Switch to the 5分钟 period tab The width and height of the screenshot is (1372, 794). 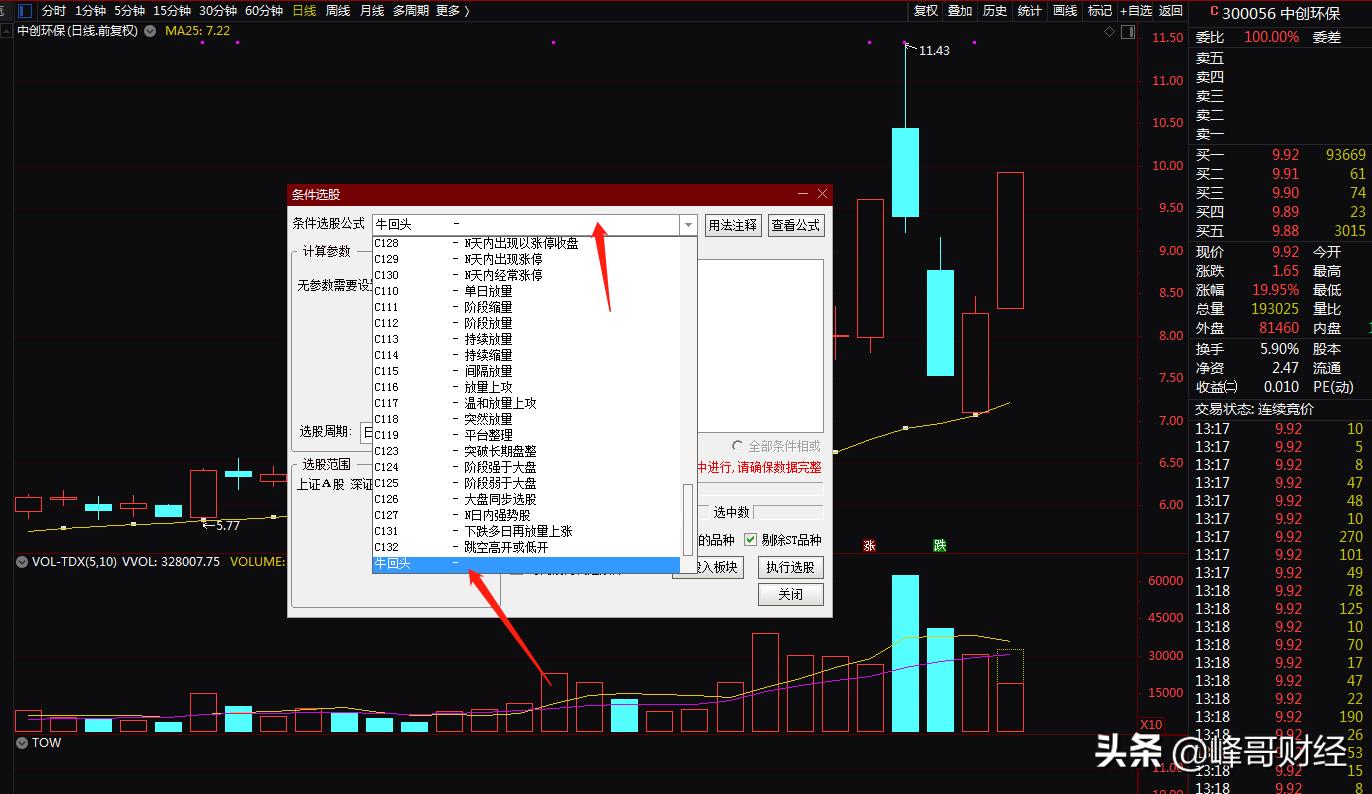(x=129, y=11)
